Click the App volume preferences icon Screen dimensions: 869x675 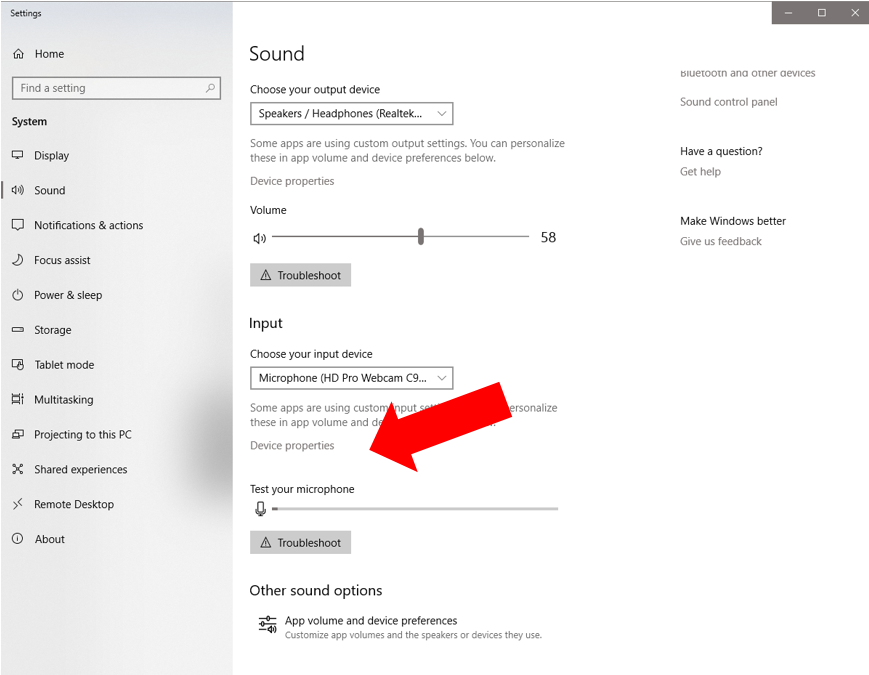coord(267,625)
